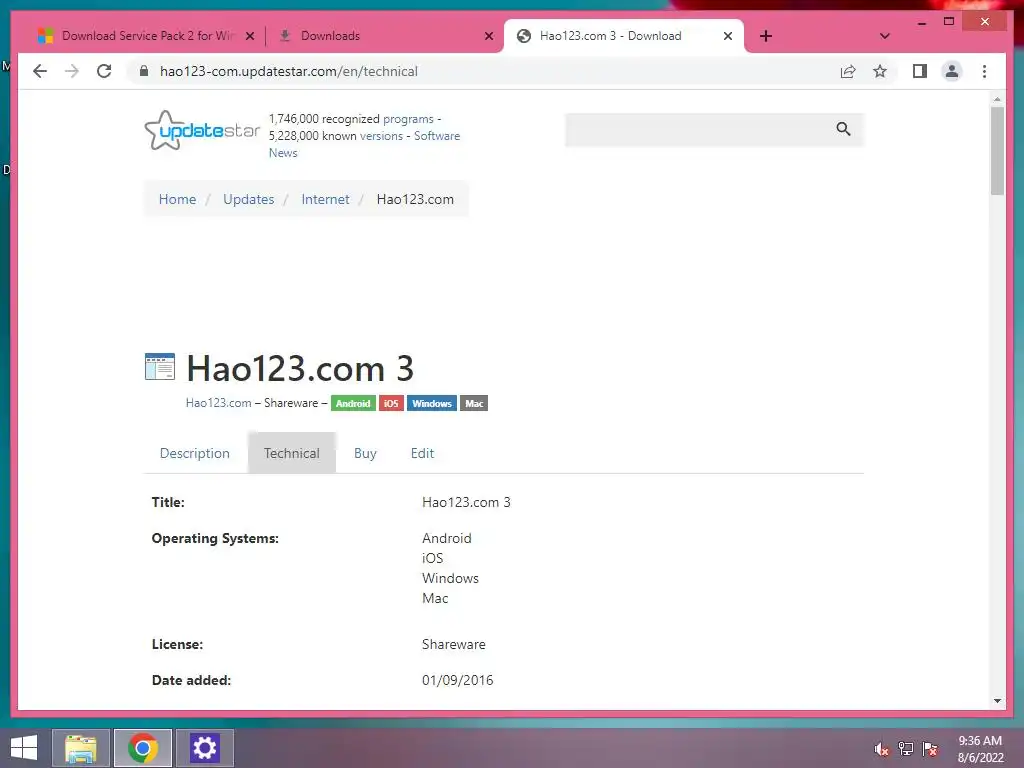This screenshot has height=768, width=1024.
Task: Click the page scrollbar thumb
Action: [997, 151]
